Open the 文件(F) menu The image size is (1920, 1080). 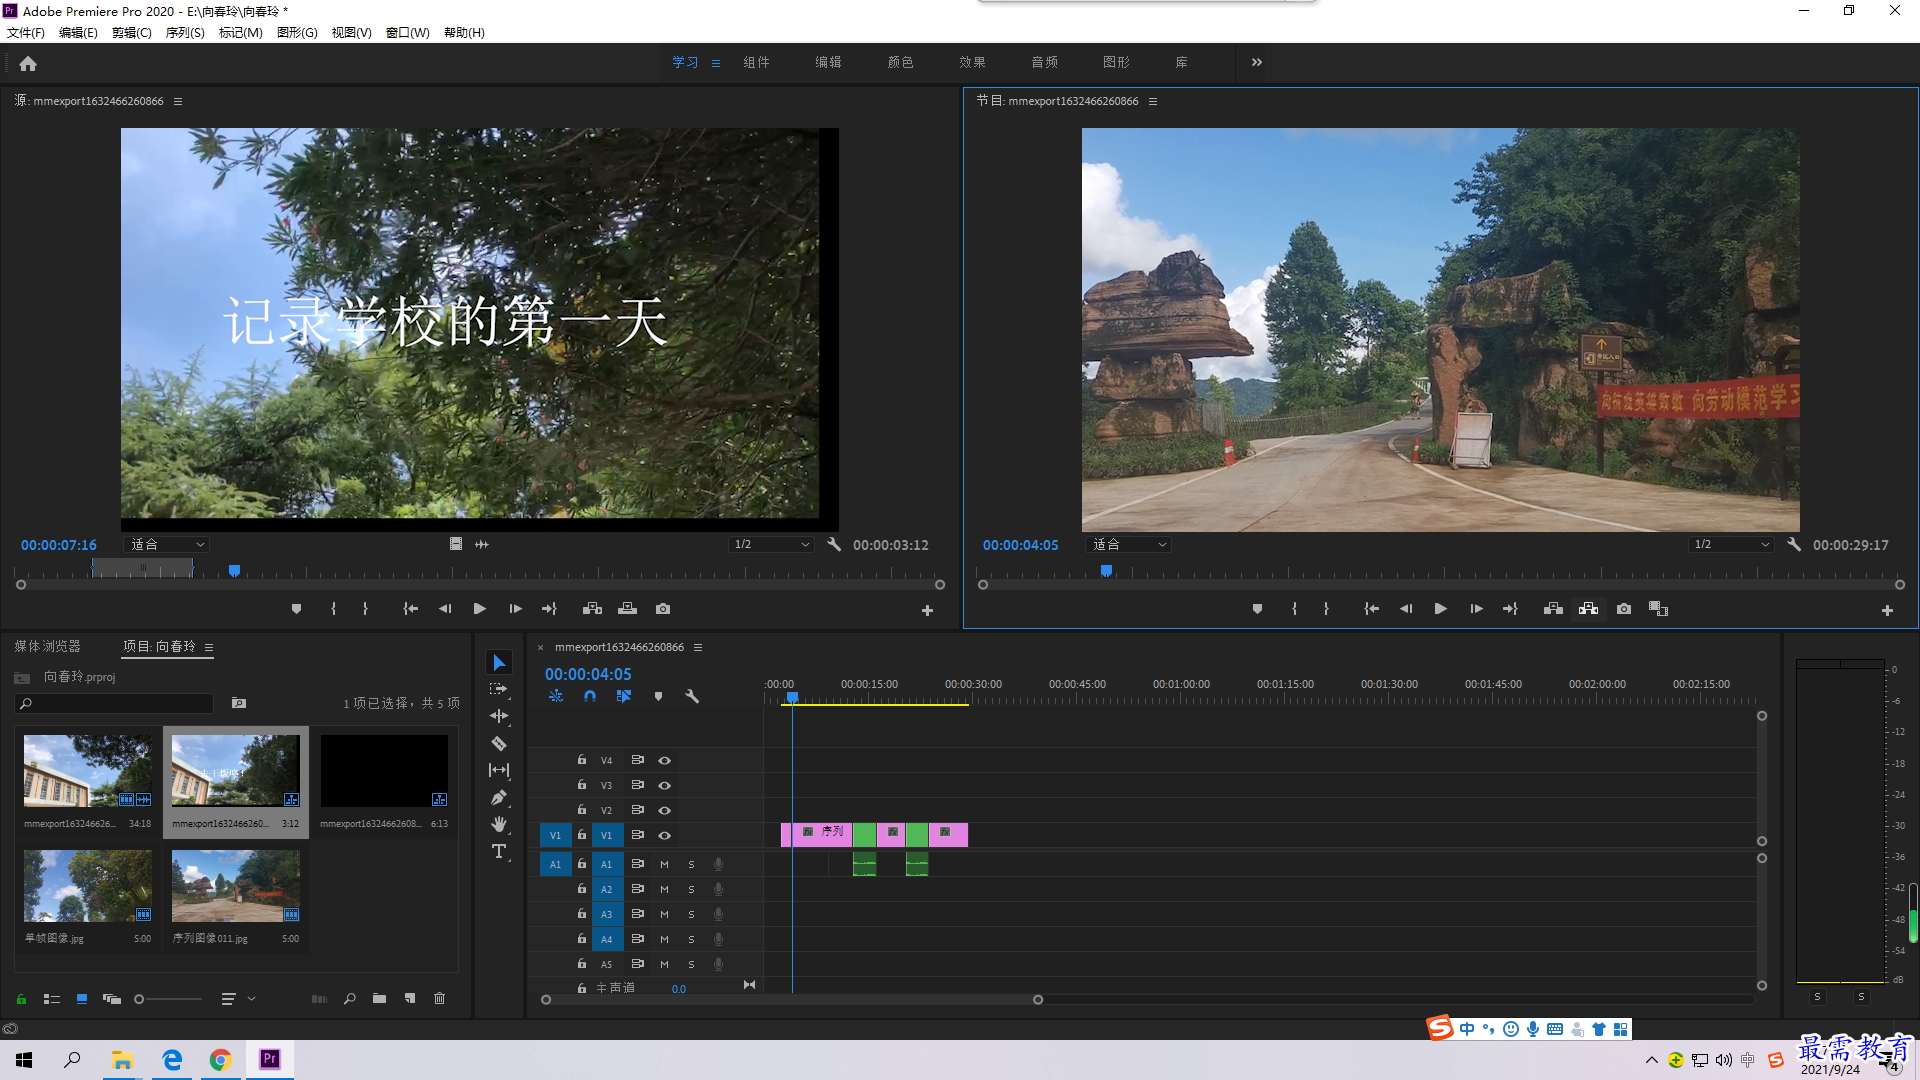[26, 33]
